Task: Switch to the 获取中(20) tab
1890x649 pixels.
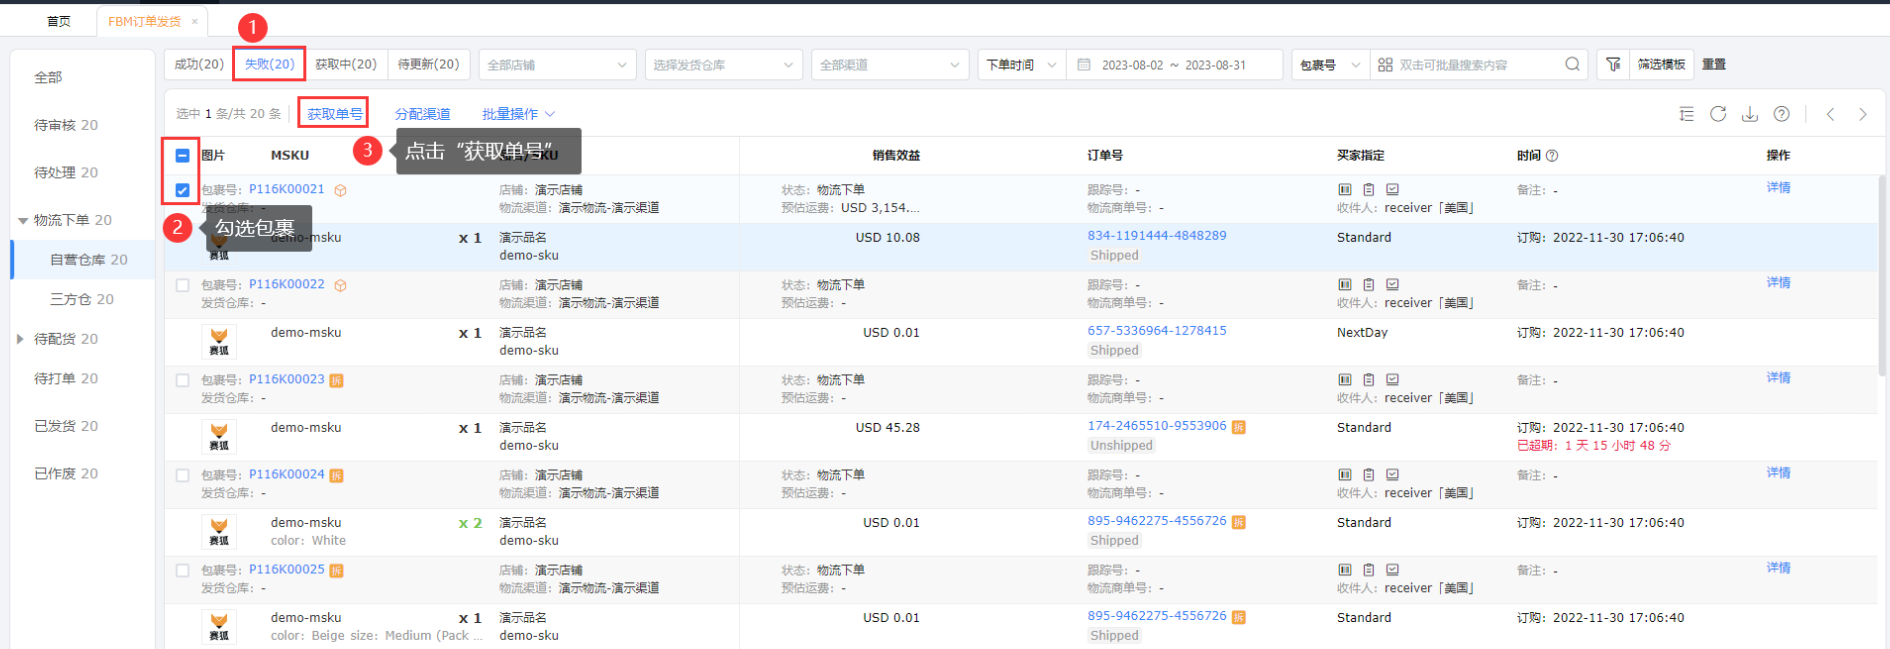Action: (346, 64)
